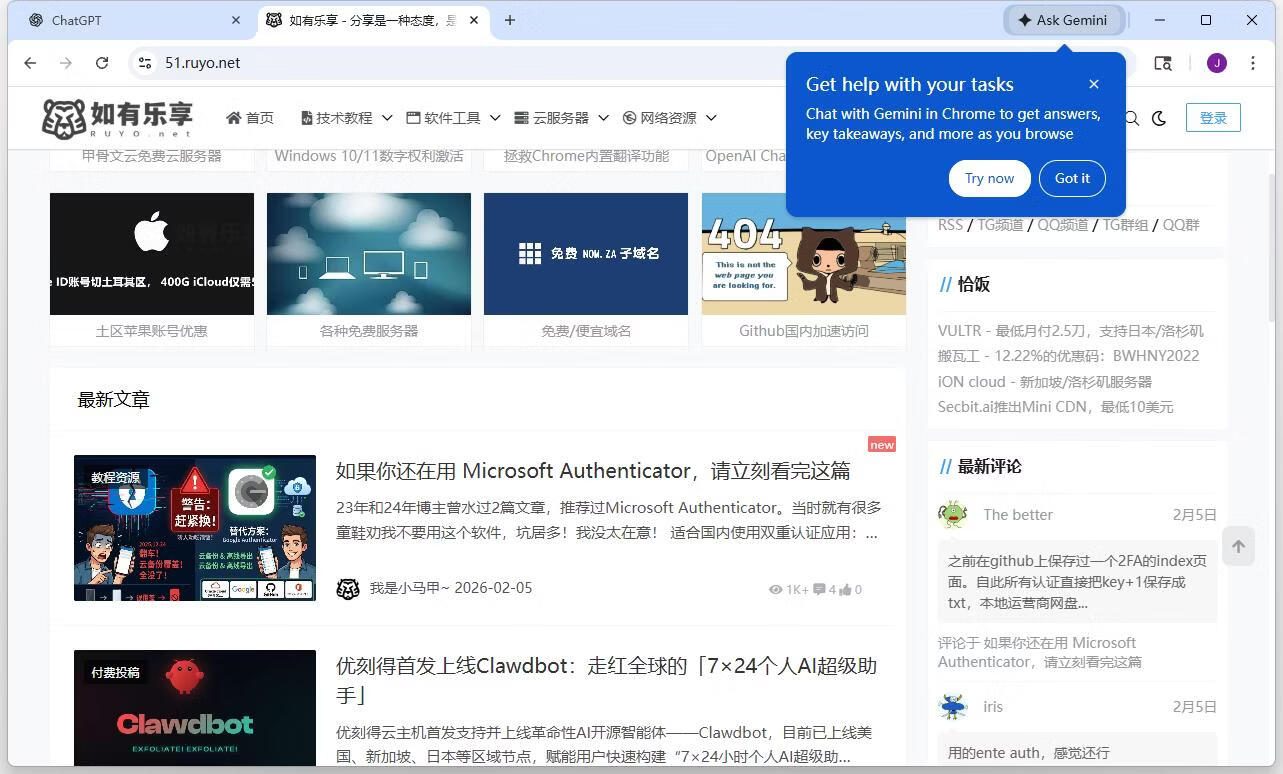Screen dimensions: 1283x774
Task: Open Chrome's three-dot menu
Action: tap(1252, 63)
